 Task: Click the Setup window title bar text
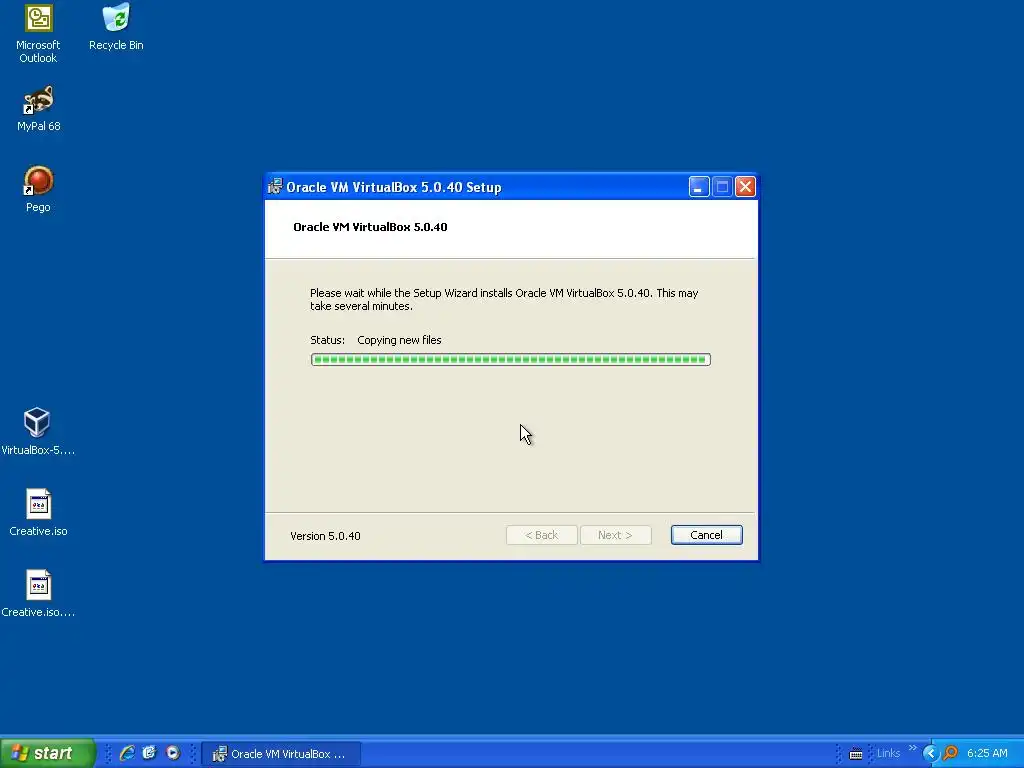pyautogui.click(x=394, y=187)
